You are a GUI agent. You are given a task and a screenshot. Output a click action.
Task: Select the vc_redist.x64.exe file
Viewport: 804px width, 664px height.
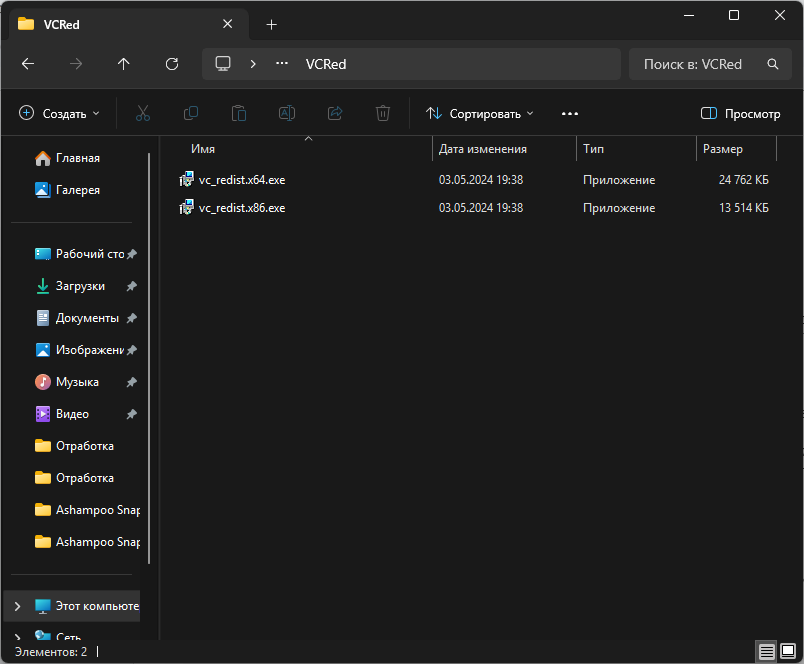[242, 180]
